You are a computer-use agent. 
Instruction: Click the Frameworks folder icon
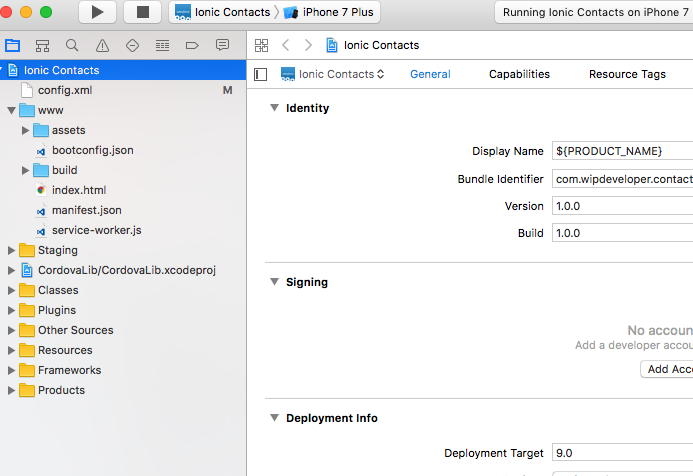27,370
